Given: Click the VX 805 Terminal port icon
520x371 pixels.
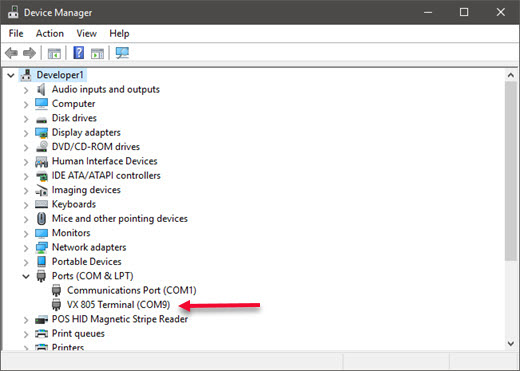Looking at the screenshot, I should pos(56,305).
